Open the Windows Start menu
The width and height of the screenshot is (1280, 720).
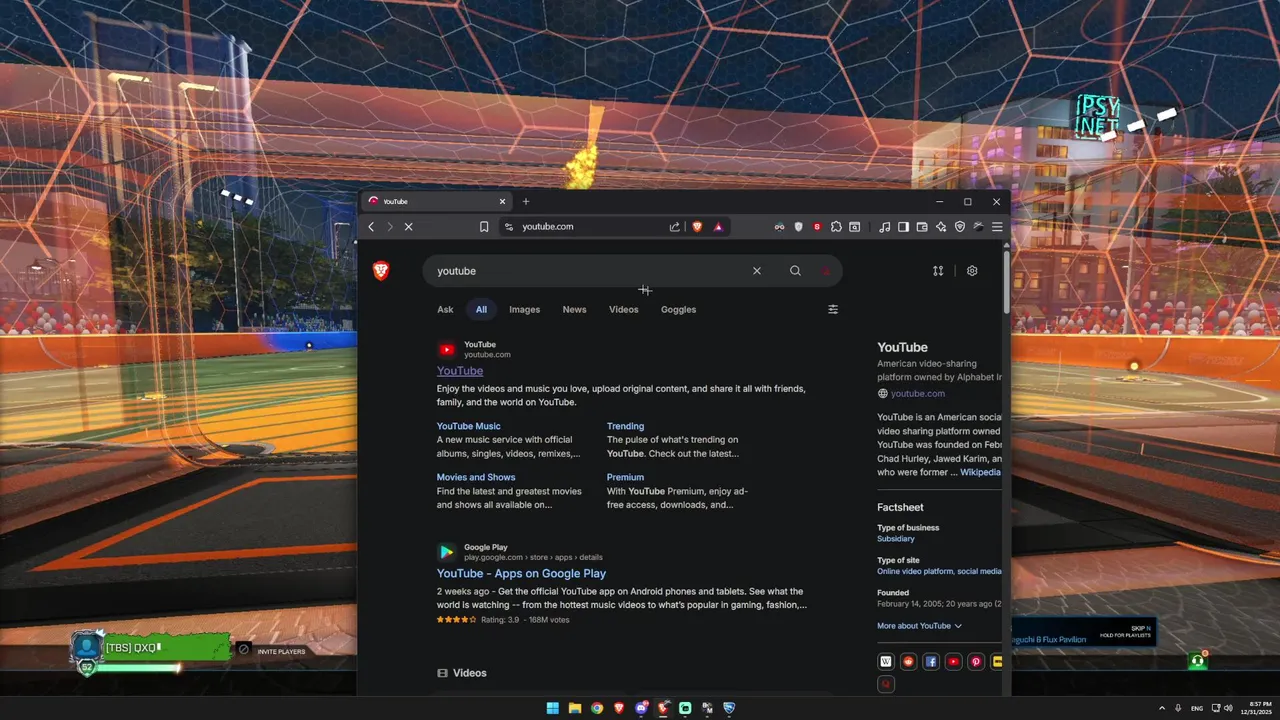pos(553,708)
